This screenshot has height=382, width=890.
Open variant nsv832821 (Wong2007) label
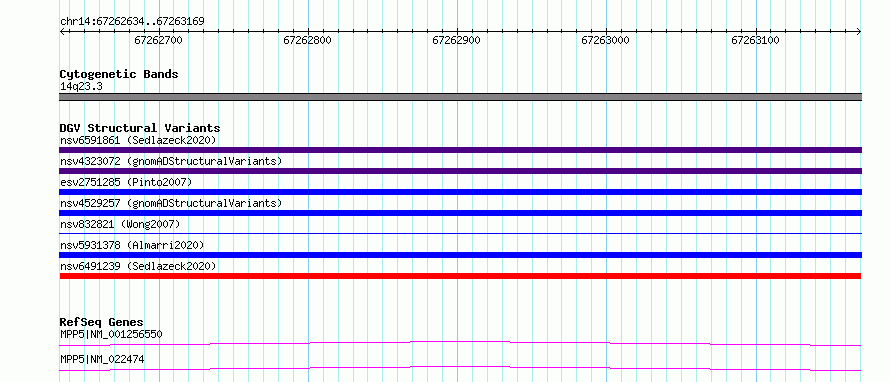(120, 224)
